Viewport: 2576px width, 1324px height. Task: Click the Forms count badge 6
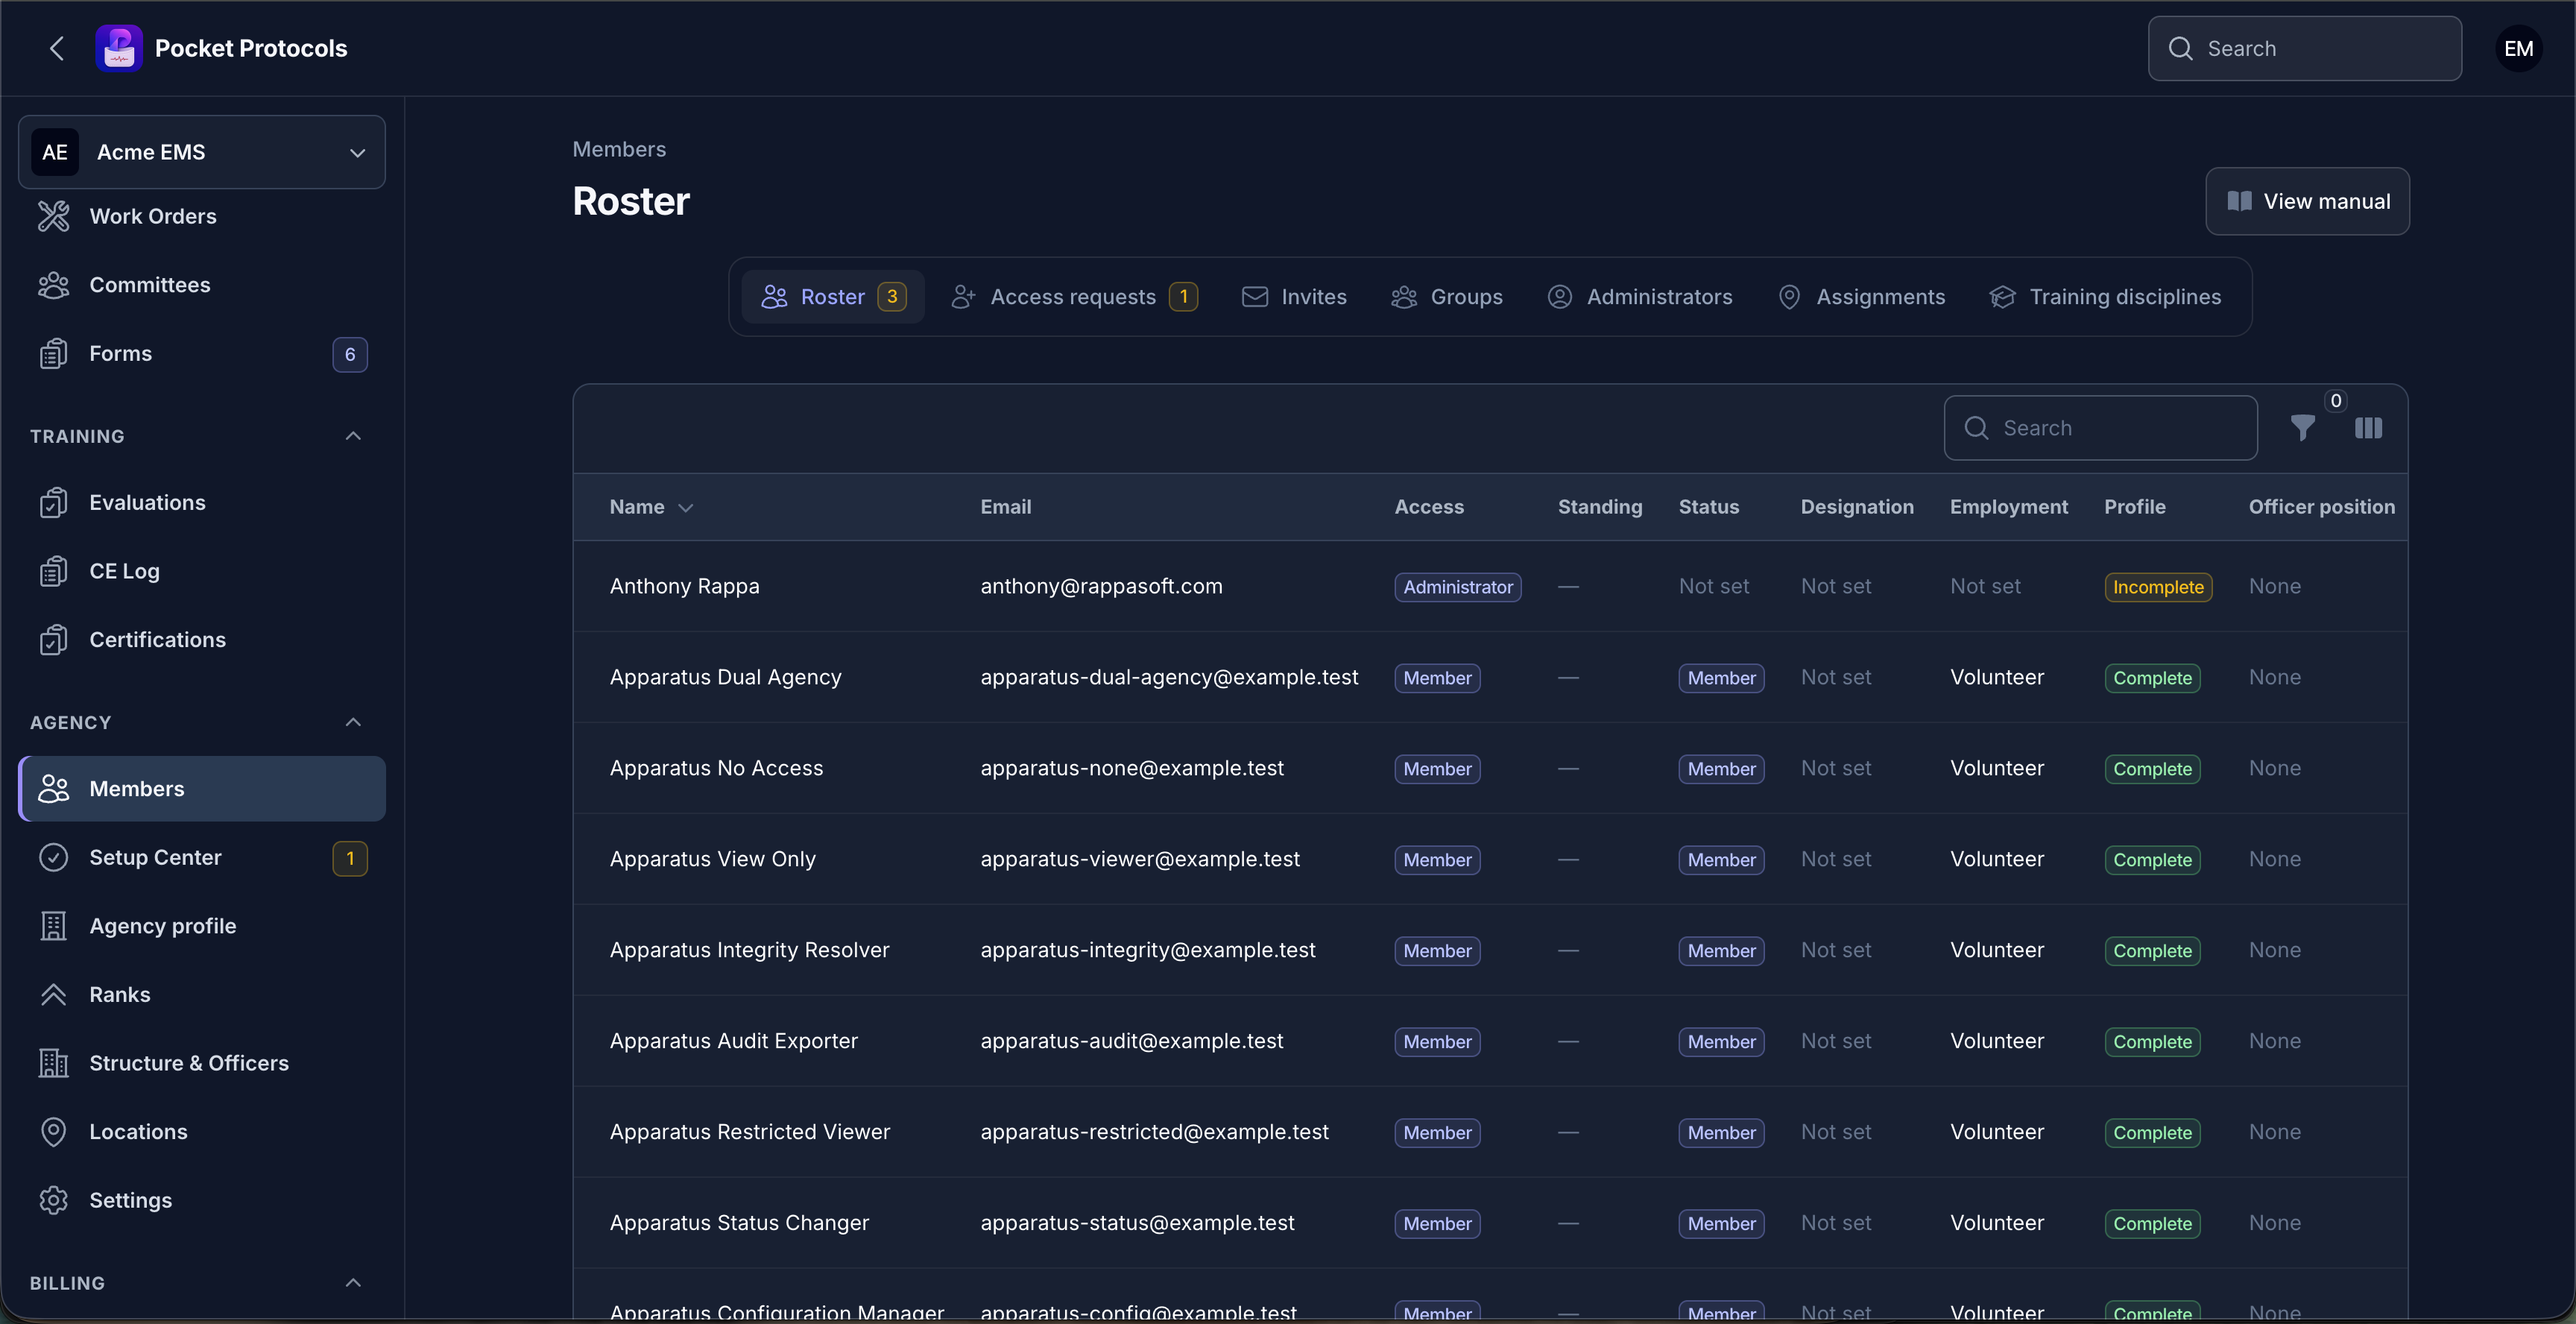click(x=350, y=354)
